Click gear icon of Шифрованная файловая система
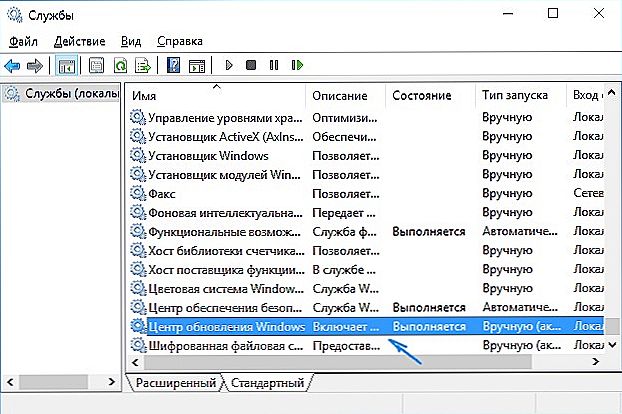Screen dimensions: 622x414 (138, 345)
